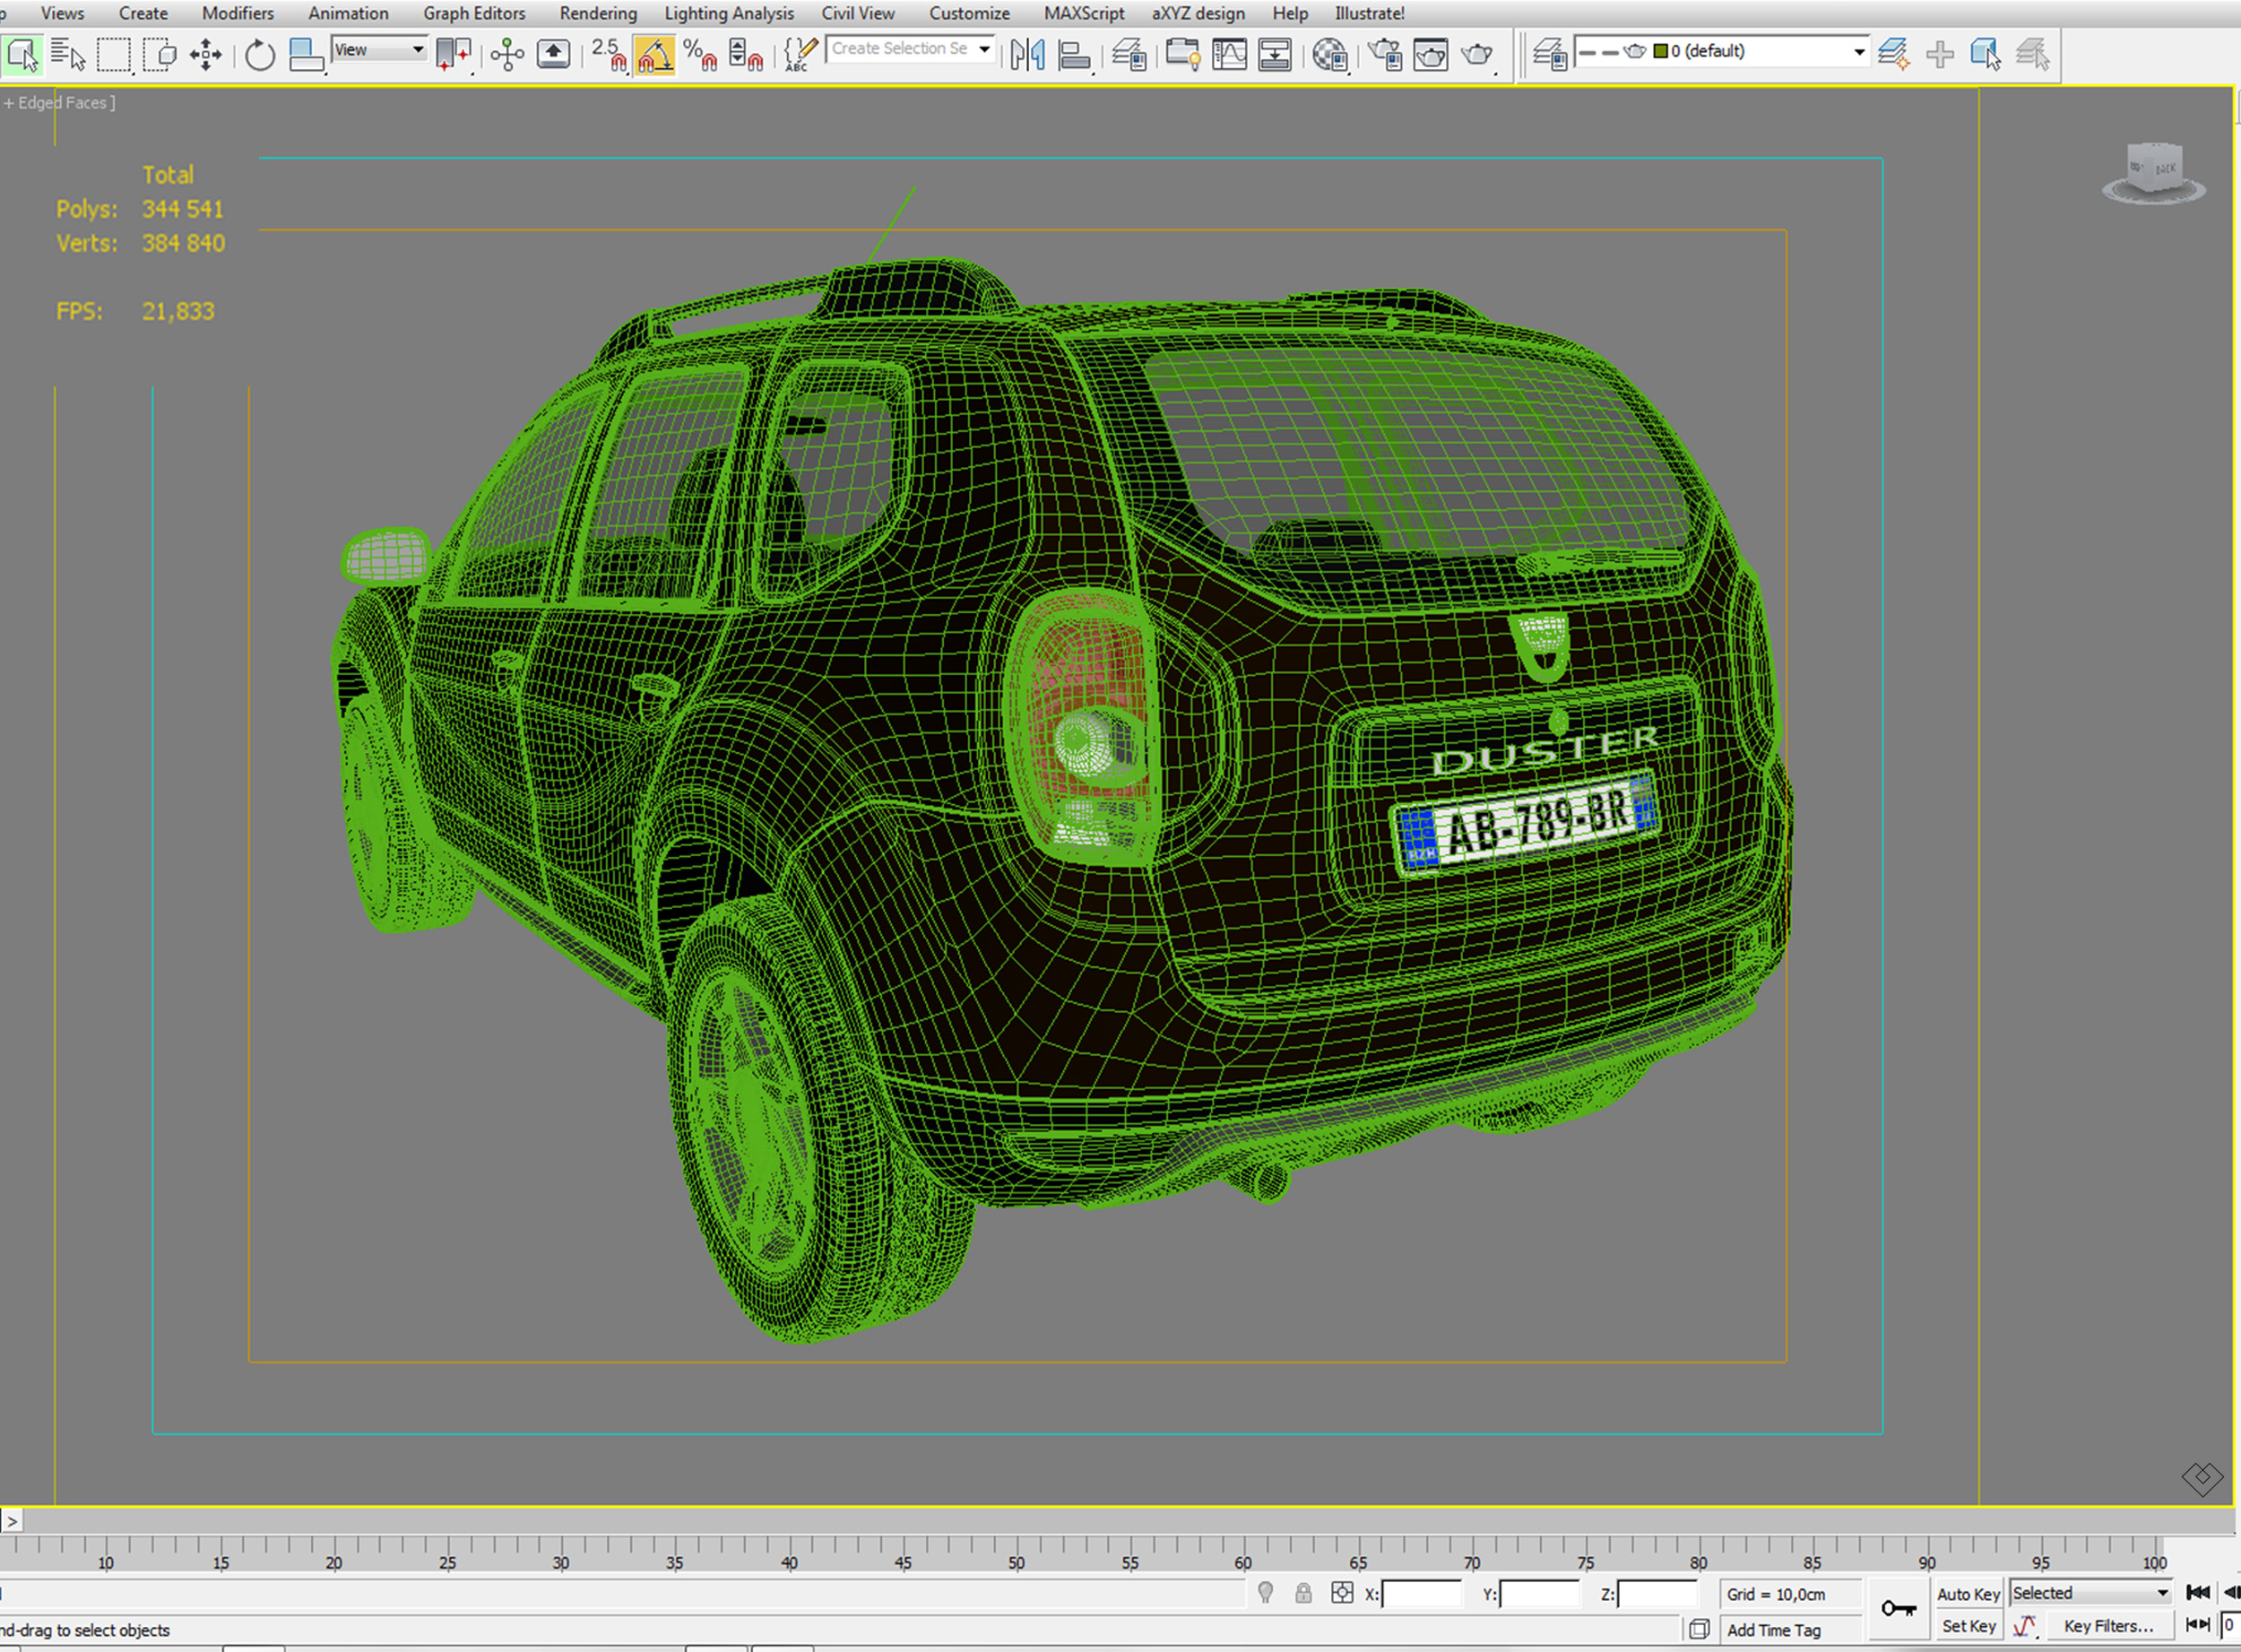Screen dimensions: 2241x1652
Task: Open Lighting Analysis menu
Action: (729, 13)
